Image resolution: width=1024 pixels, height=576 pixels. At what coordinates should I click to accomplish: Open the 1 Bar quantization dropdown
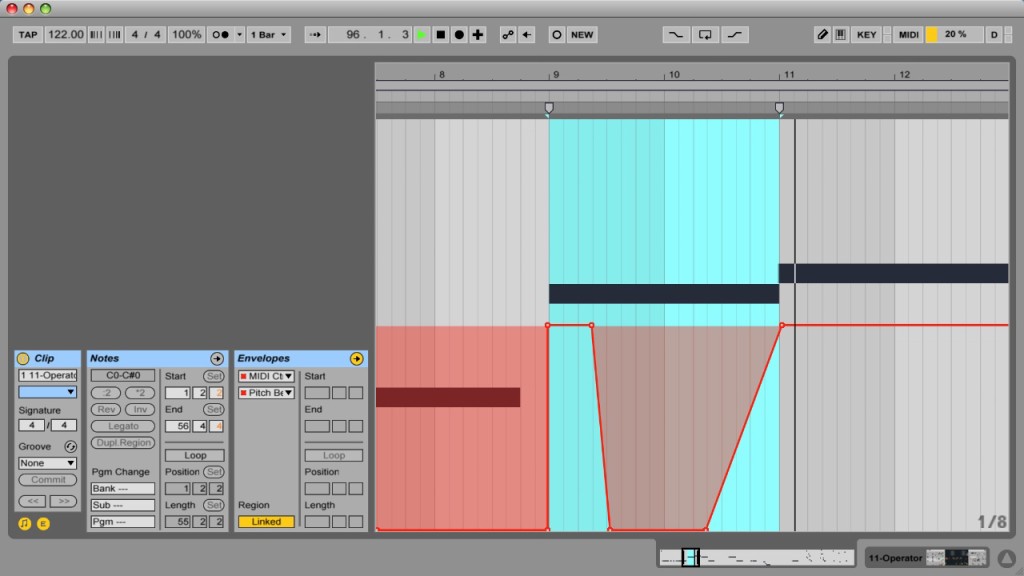click(268, 34)
